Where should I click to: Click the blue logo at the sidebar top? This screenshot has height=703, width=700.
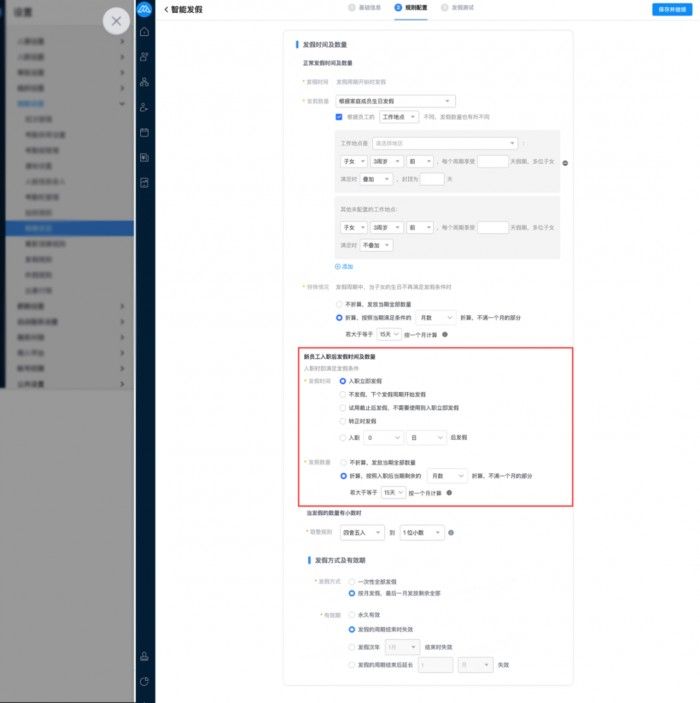pos(145,9)
